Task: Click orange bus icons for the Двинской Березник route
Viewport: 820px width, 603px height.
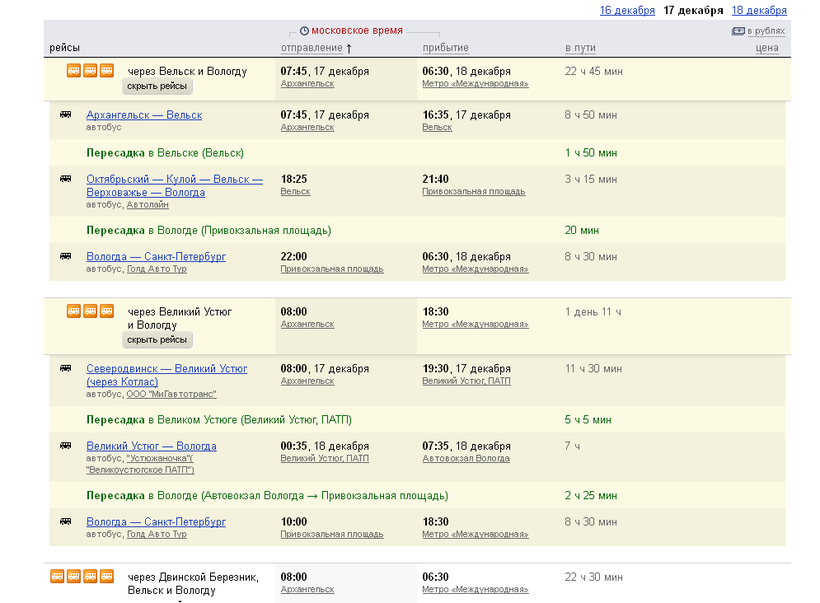Action: [x=82, y=576]
